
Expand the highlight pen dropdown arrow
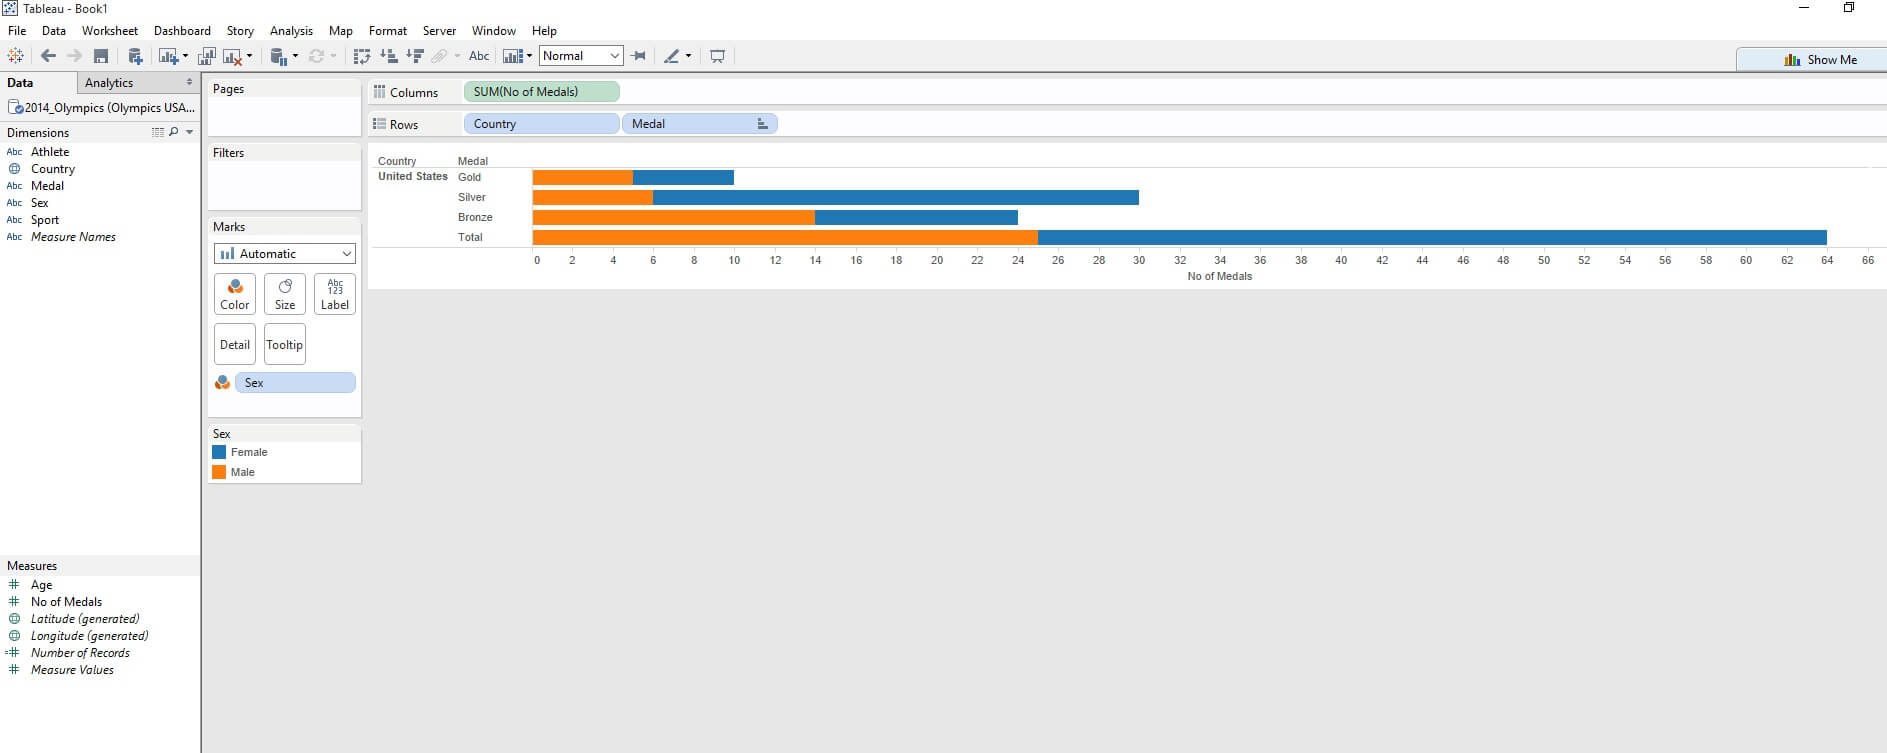tap(688, 56)
